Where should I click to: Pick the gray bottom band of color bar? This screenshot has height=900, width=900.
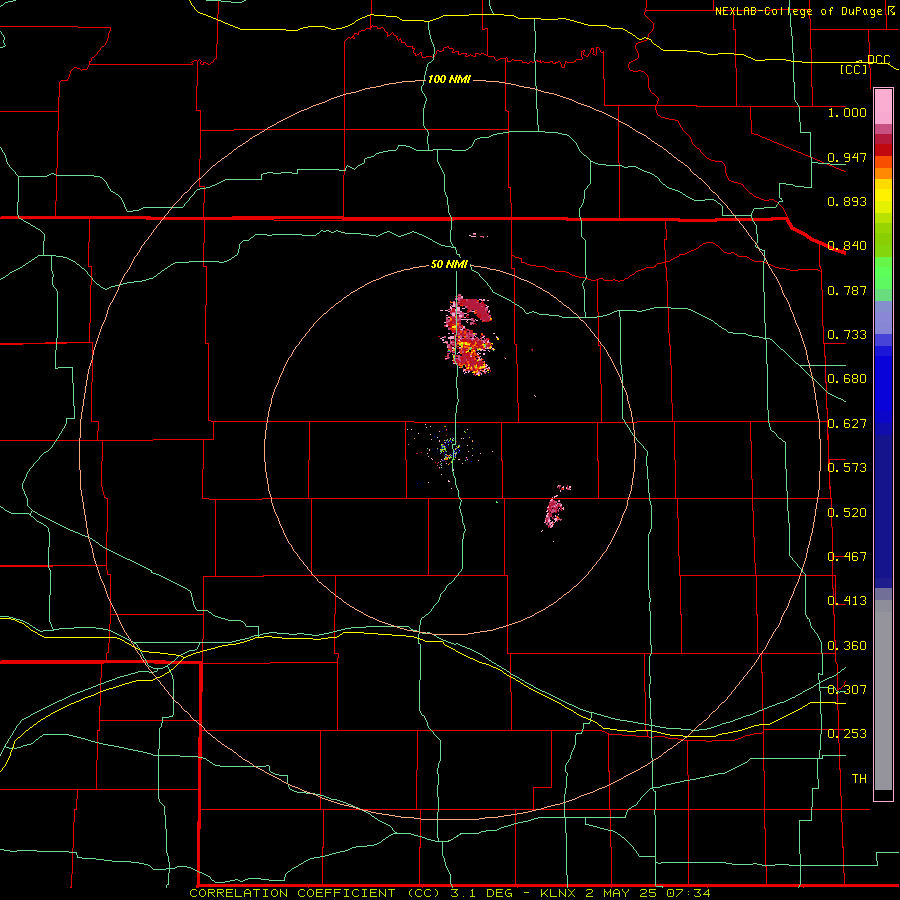click(883, 695)
